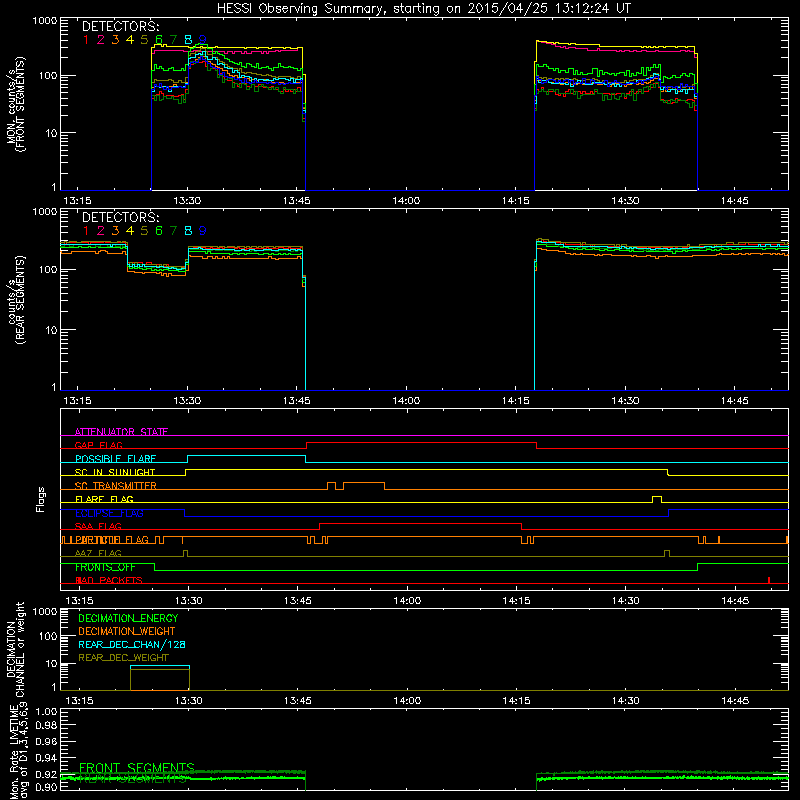
Task: Click the 0.98 y-axis label in livetime plot
Action: (x=46, y=726)
